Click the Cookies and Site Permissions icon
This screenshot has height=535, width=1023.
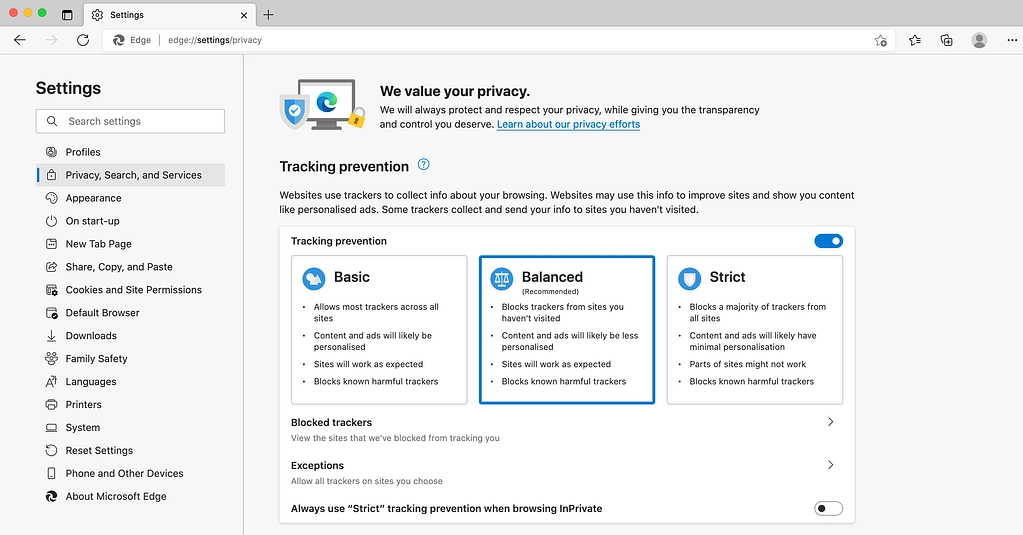pos(52,290)
